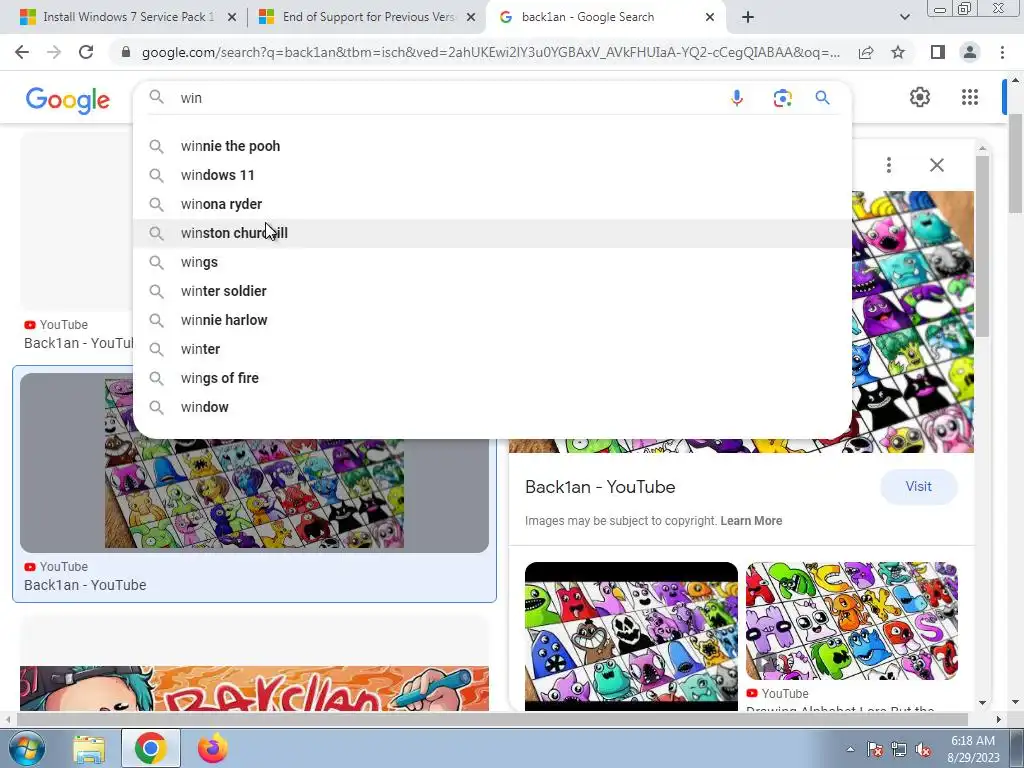Screen dimensions: 1024x768
Task: Choose suggestion windows 11
Action: click(492, 175)
